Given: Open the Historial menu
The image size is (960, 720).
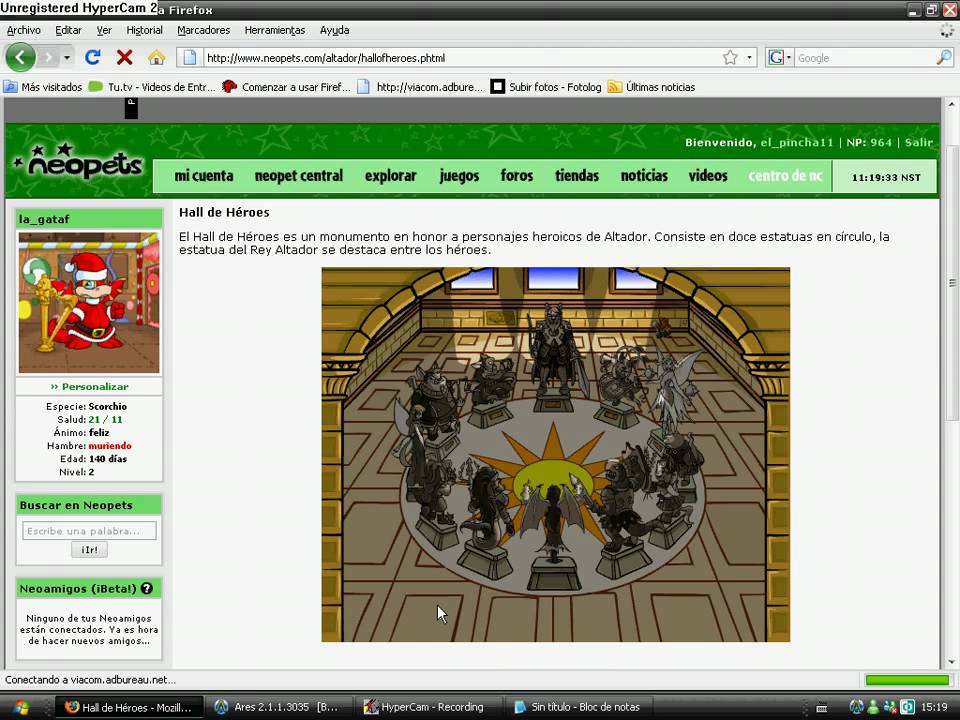Looking at the screenshot, I should coord(144,30).
